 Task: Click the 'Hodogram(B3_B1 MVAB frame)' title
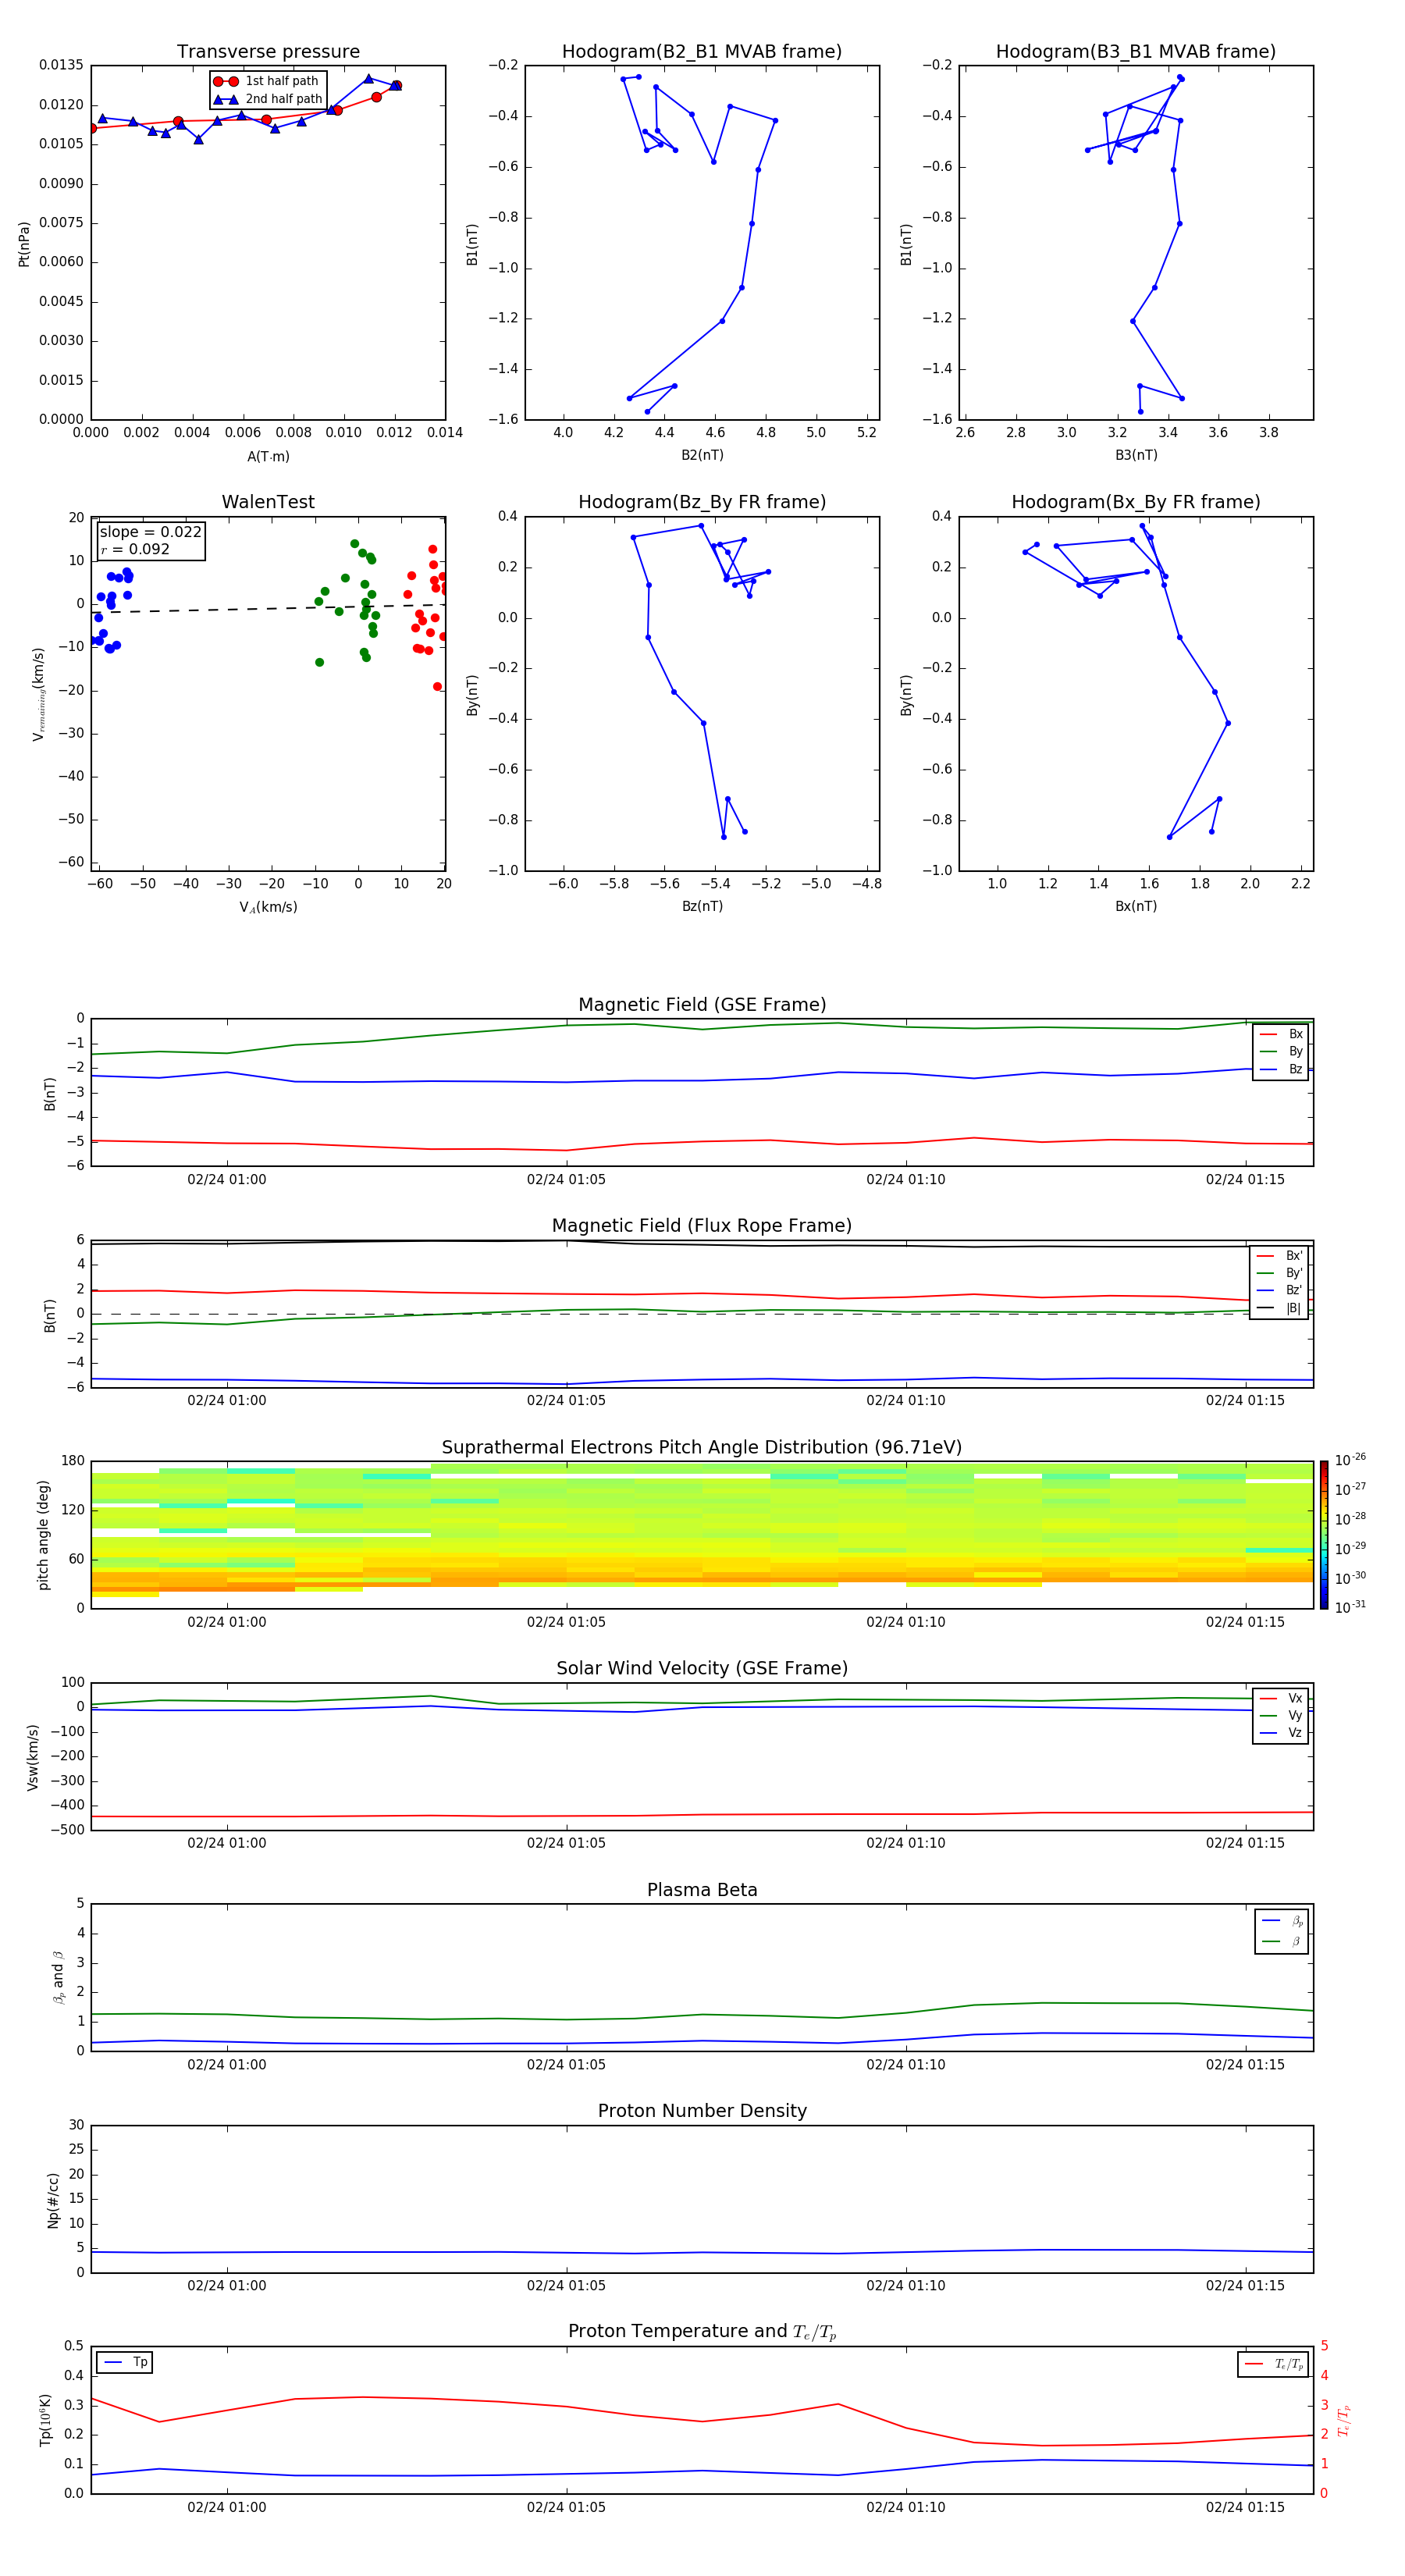click(x=1136, y=52)
